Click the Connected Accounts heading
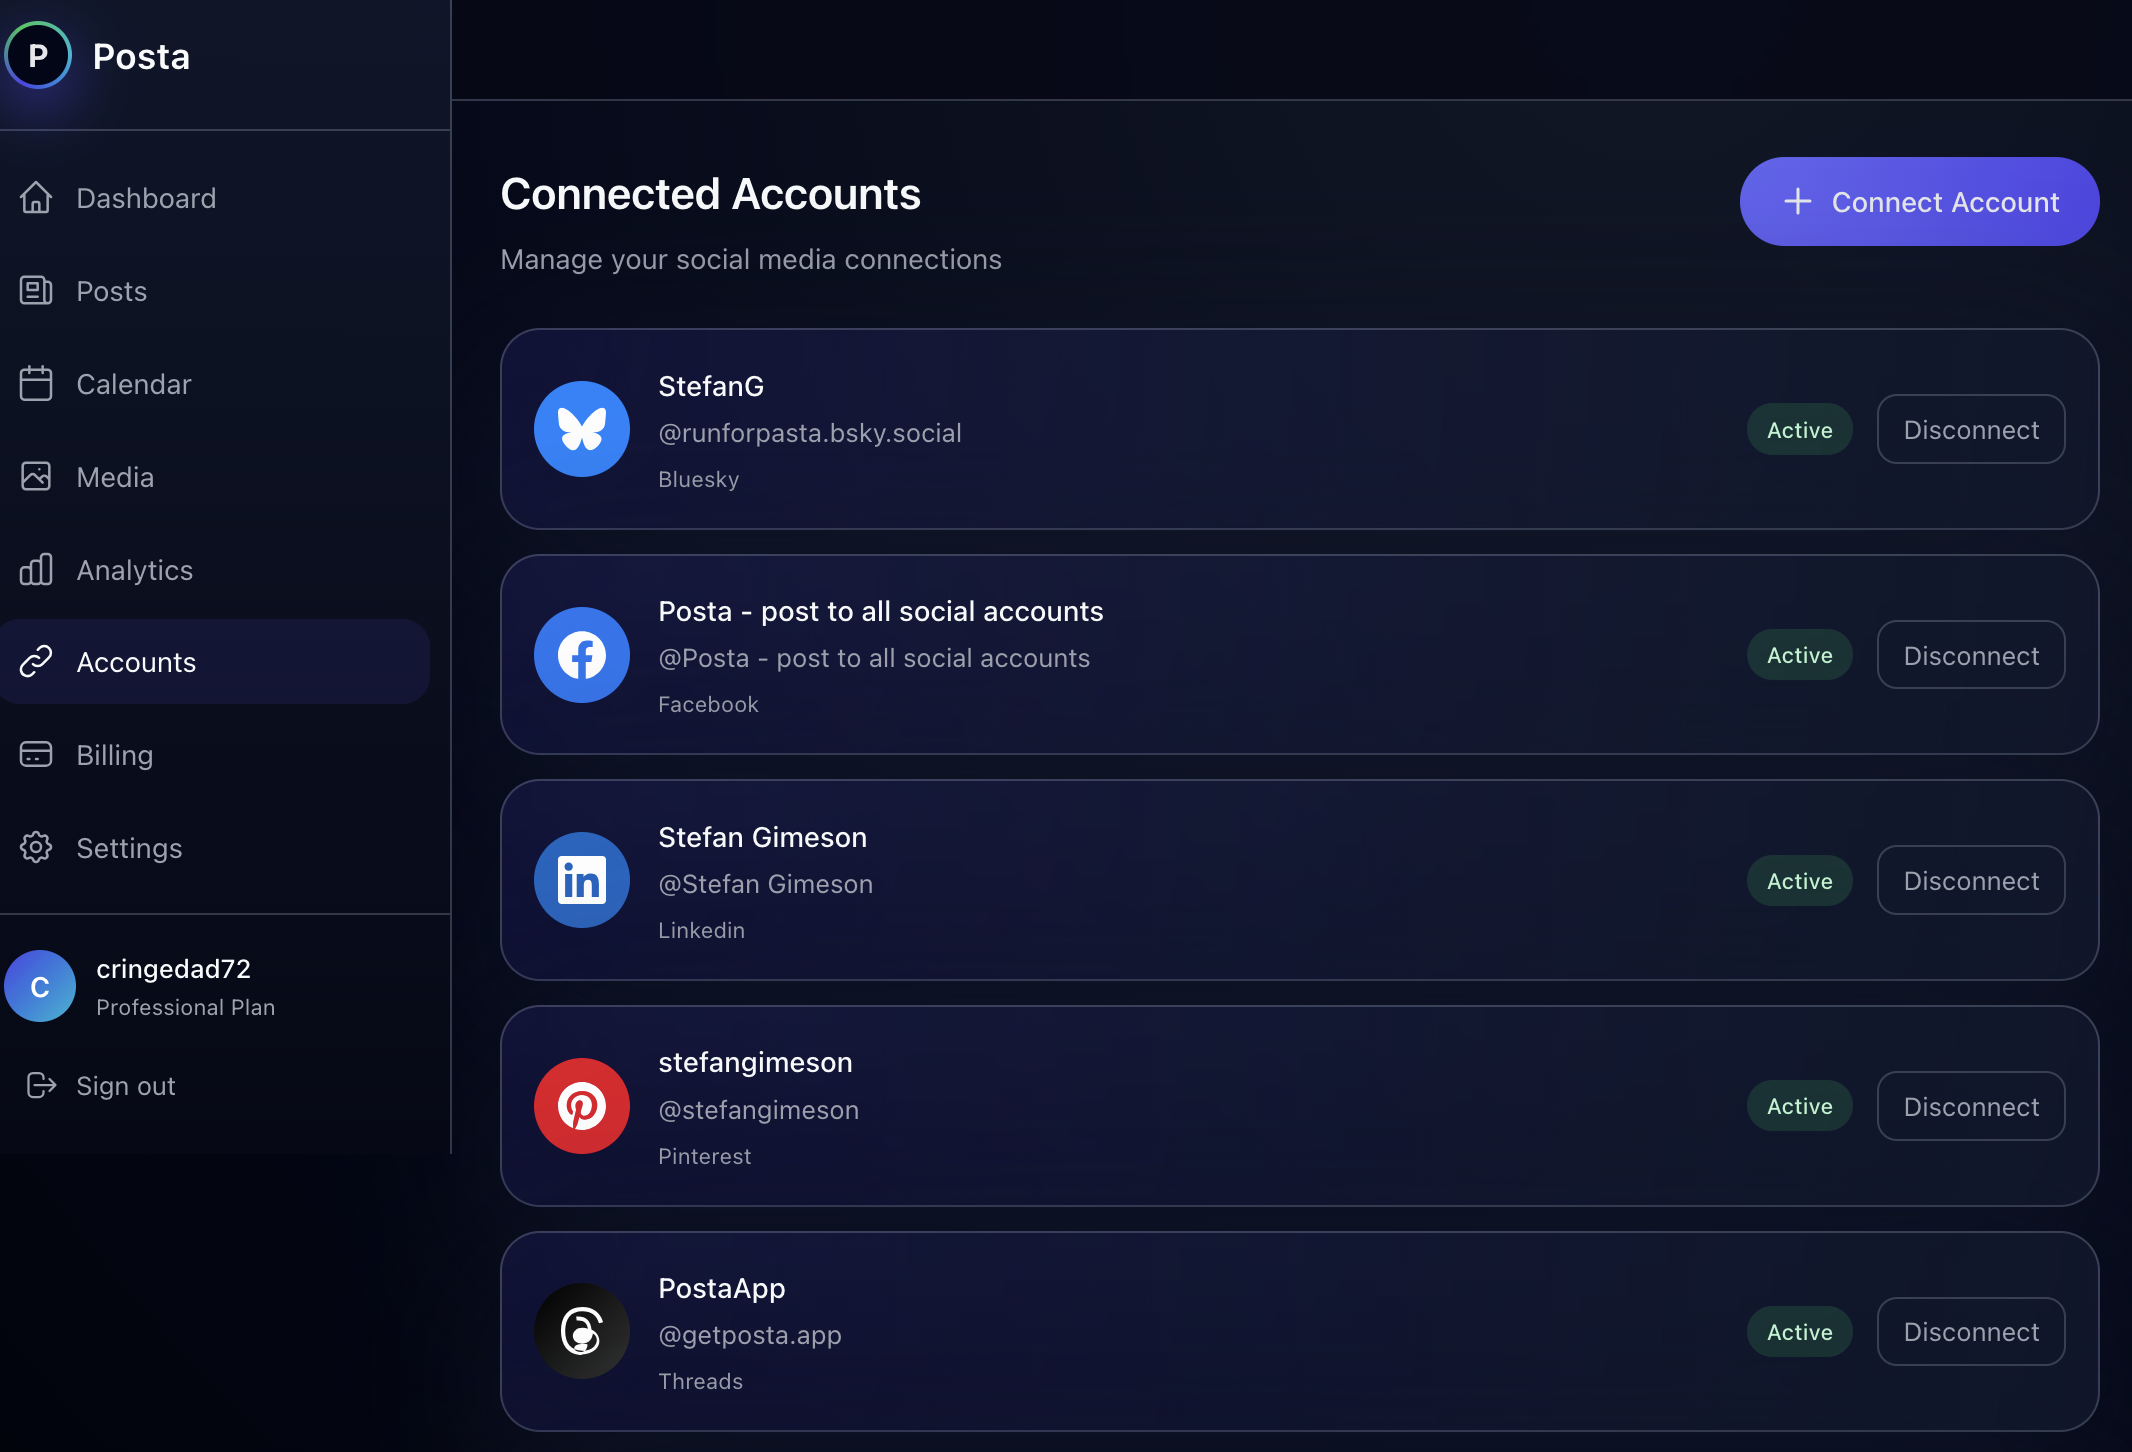Viewport: 2132px width, 1452px height. 711,194
